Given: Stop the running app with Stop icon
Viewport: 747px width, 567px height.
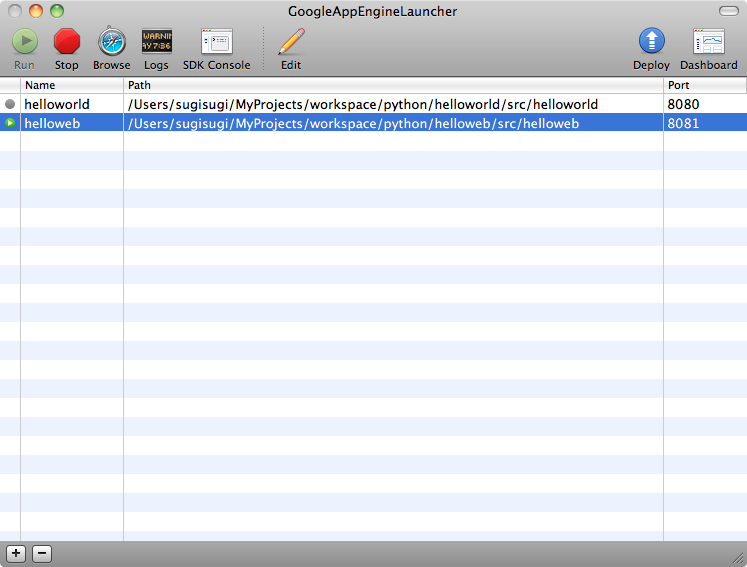Looking at the screenshot, I should pos(67,41).
